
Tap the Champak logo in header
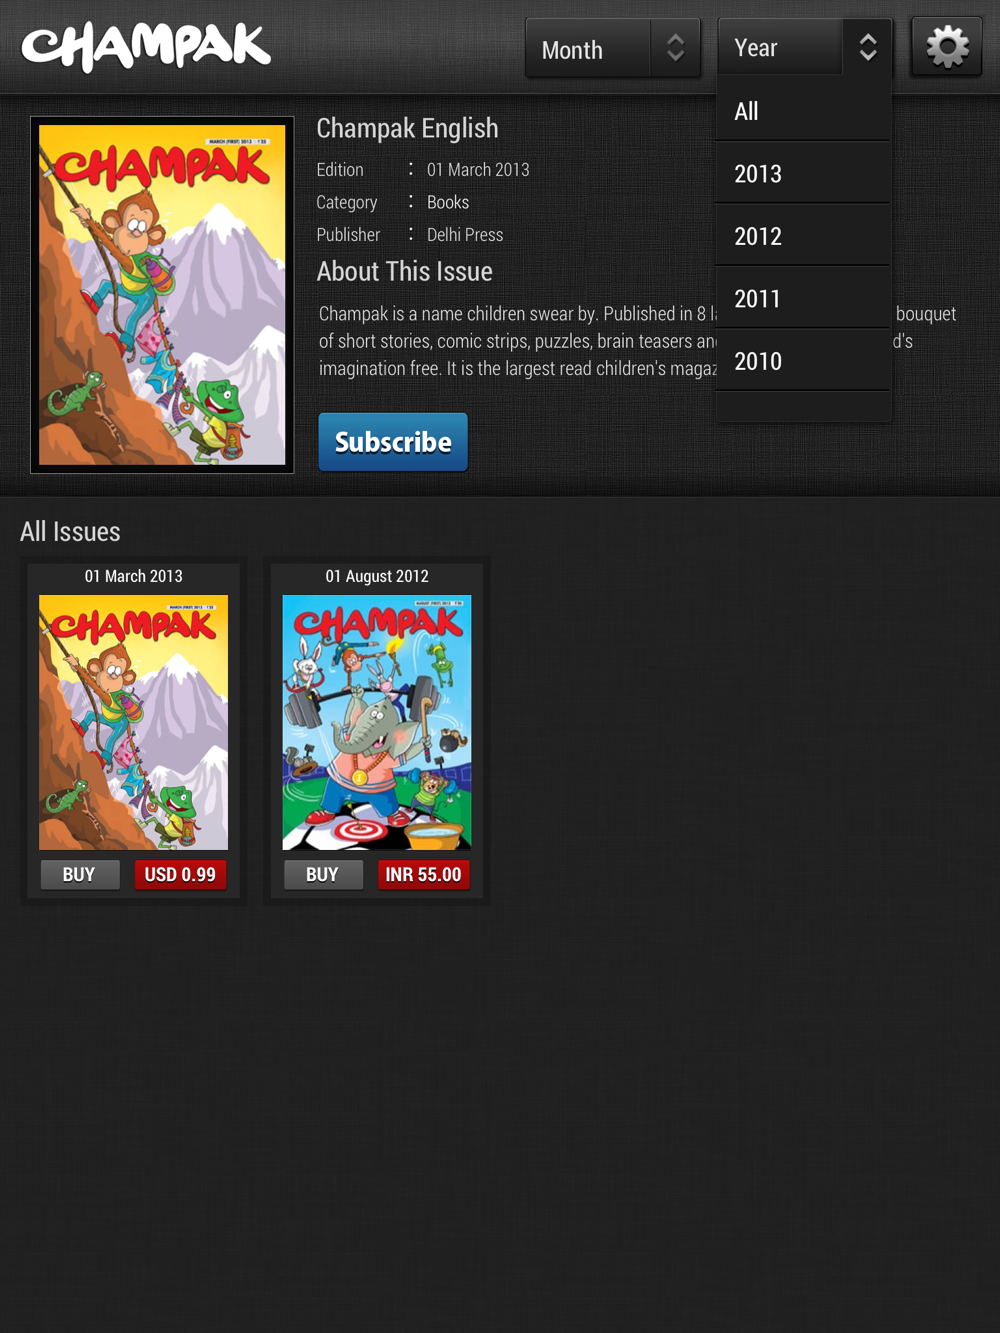click(146, 47)
